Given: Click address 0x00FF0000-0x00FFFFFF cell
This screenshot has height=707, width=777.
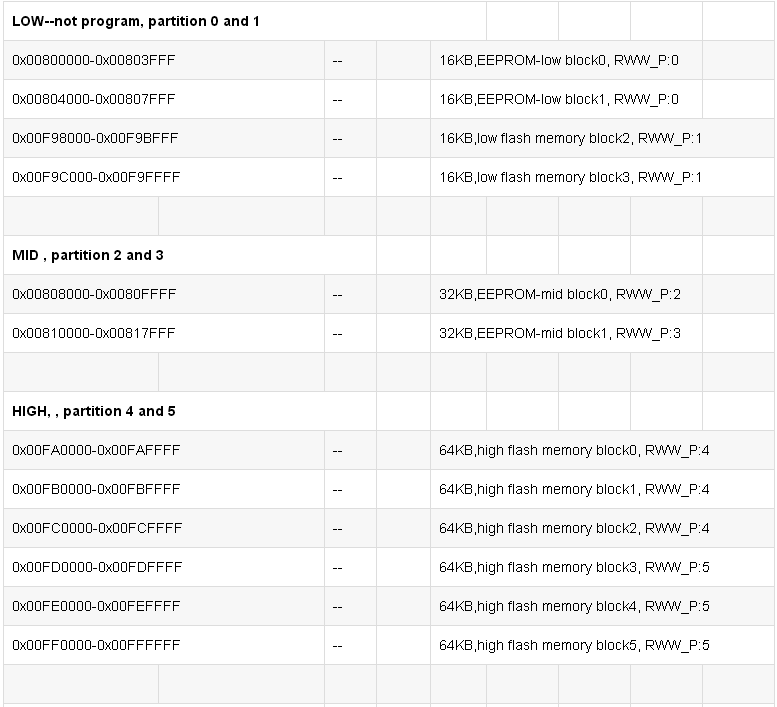Looking at the screenshot, I should (96, 645).
